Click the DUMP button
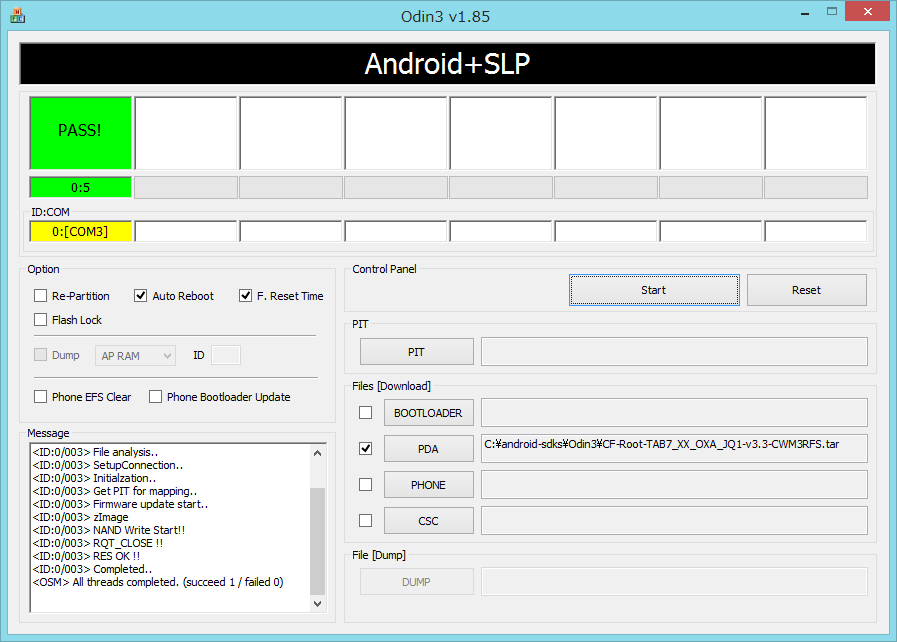 (416, 582)
